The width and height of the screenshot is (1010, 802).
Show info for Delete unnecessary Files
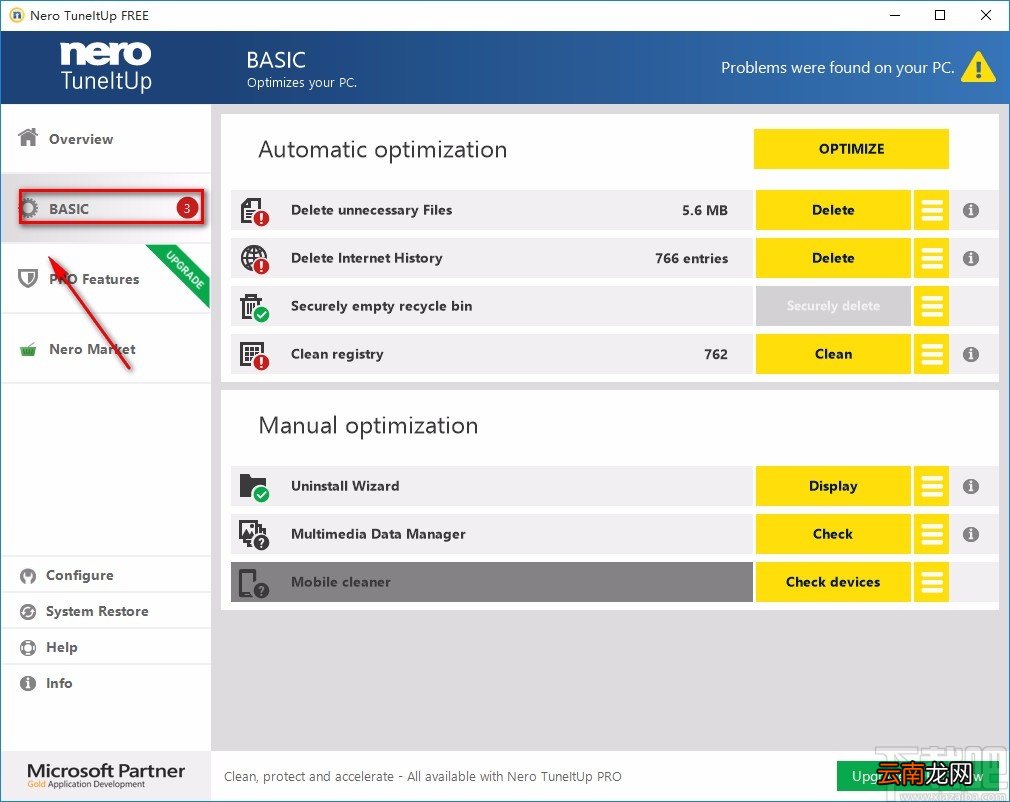(x=971, y=210)
